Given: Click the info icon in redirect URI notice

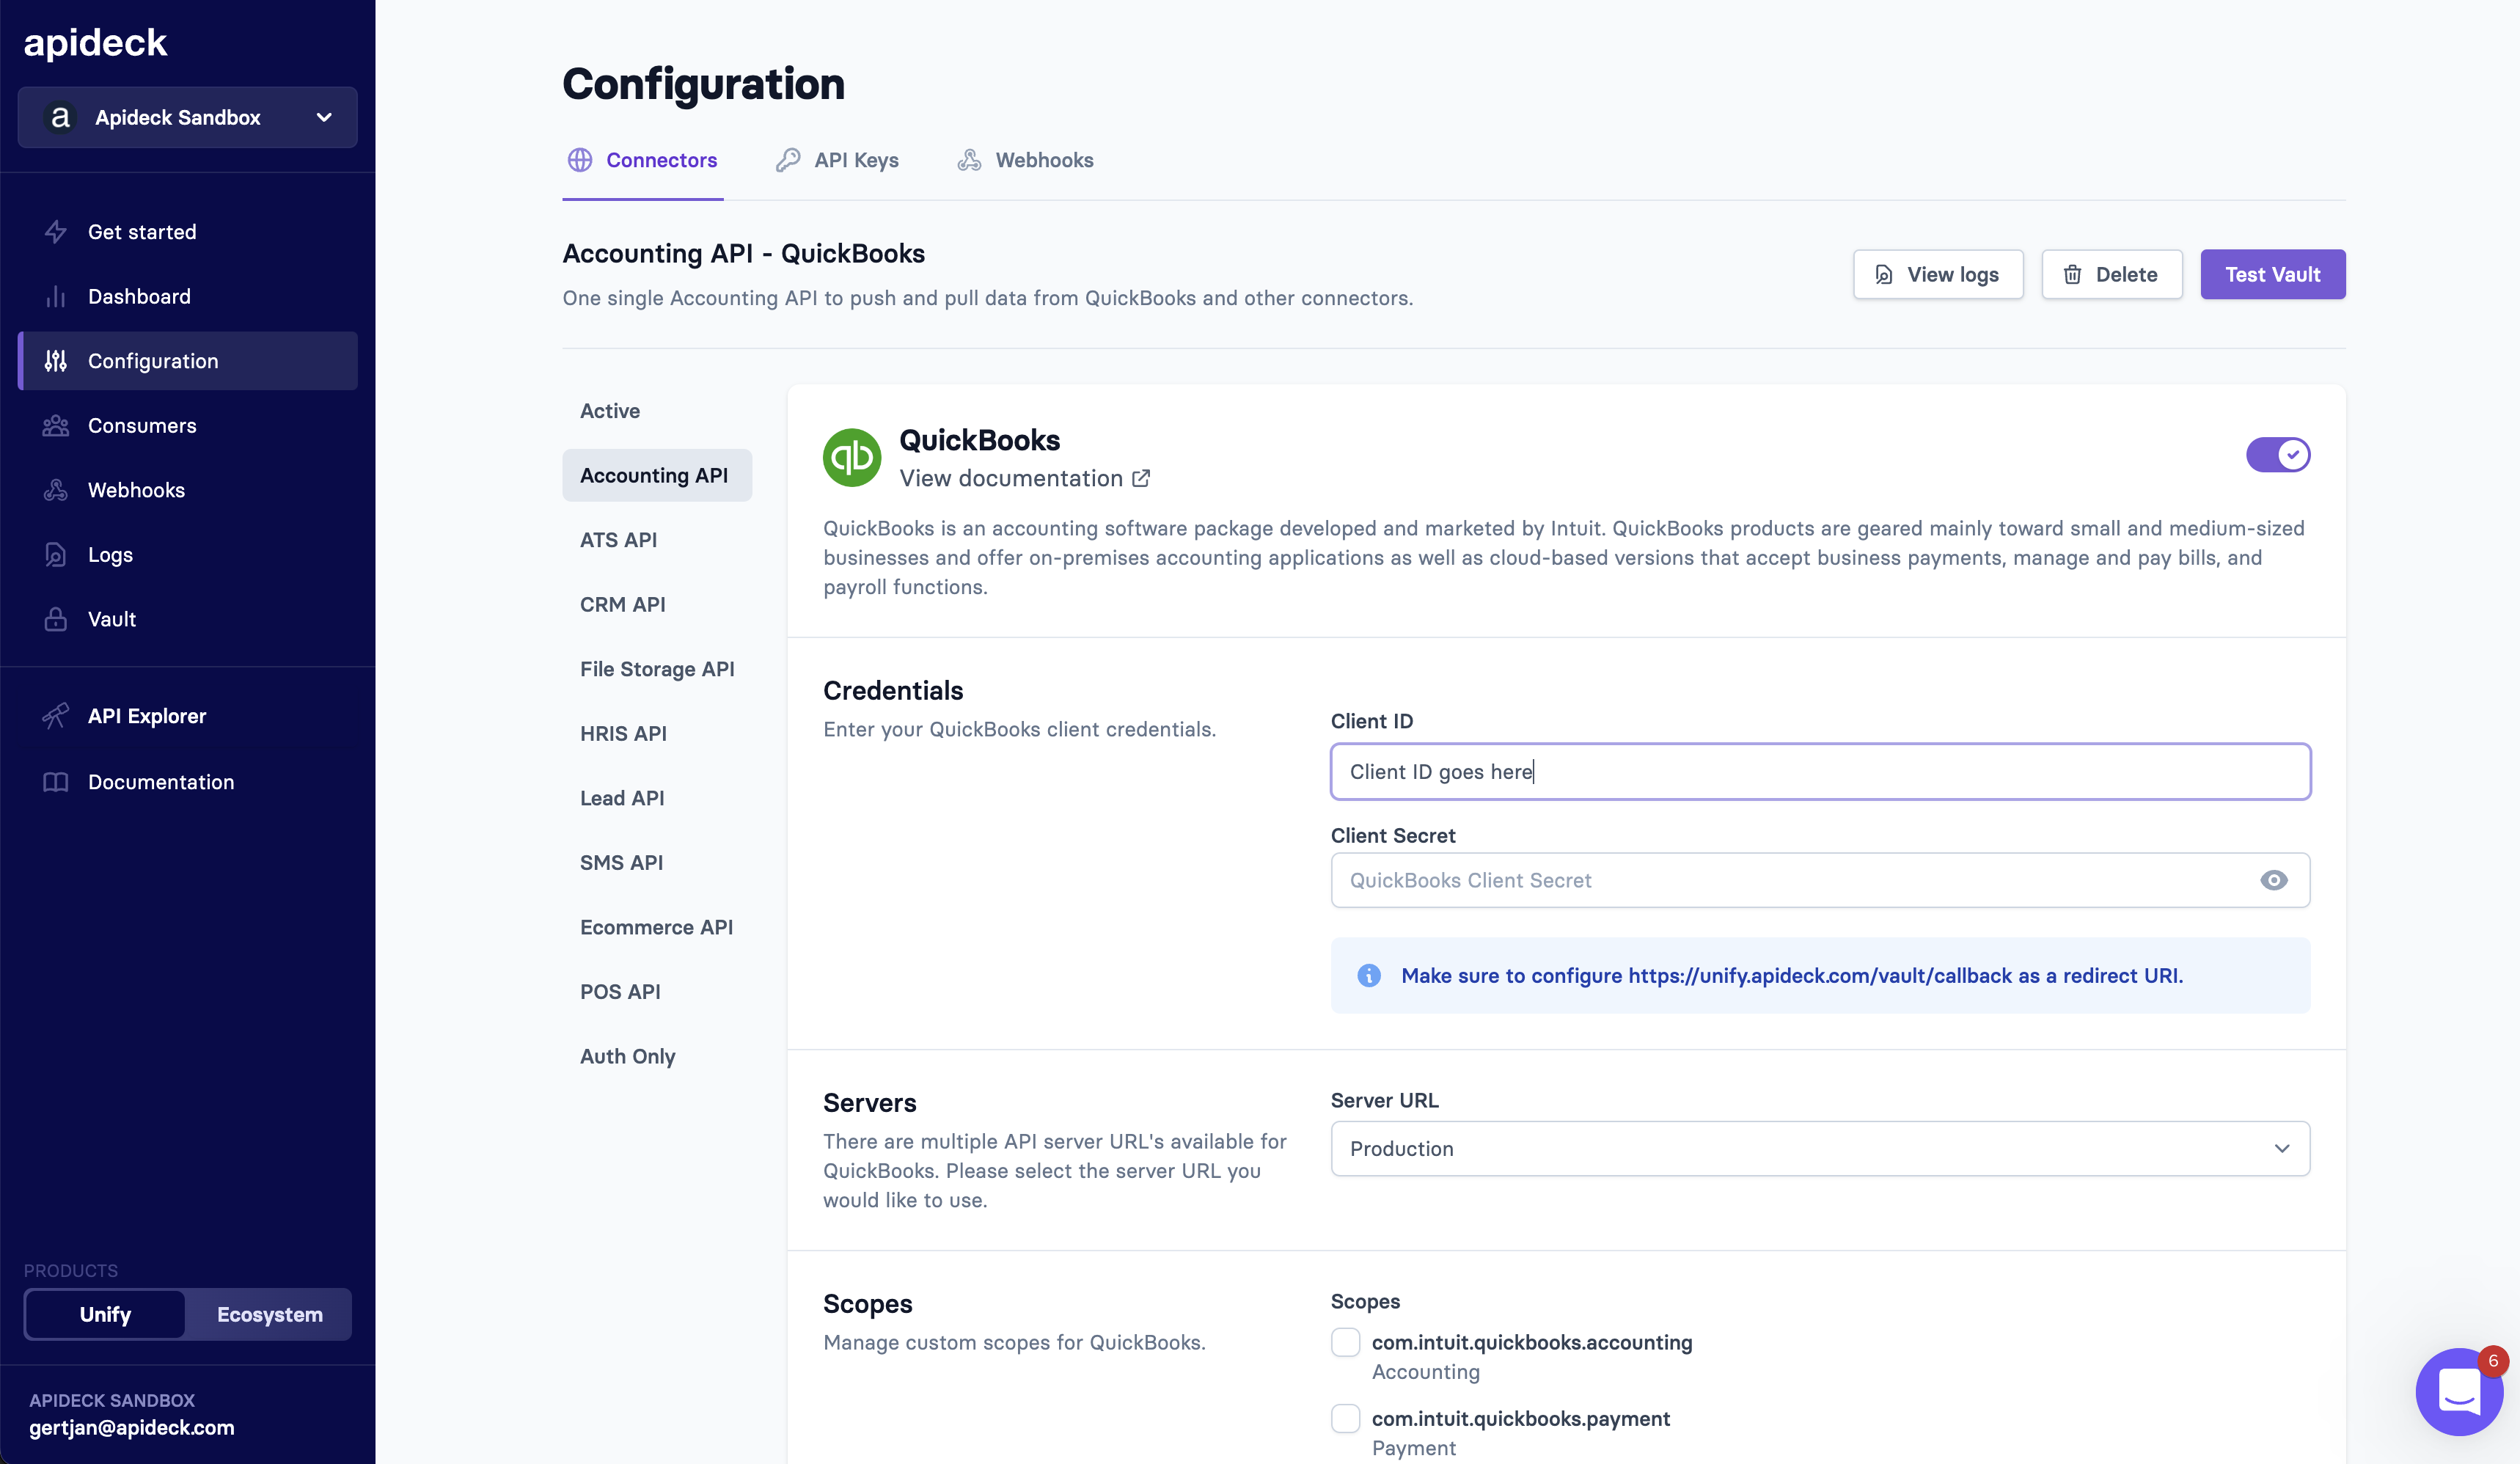Looking at the screenshot, I should click(x=1369, y=975).
